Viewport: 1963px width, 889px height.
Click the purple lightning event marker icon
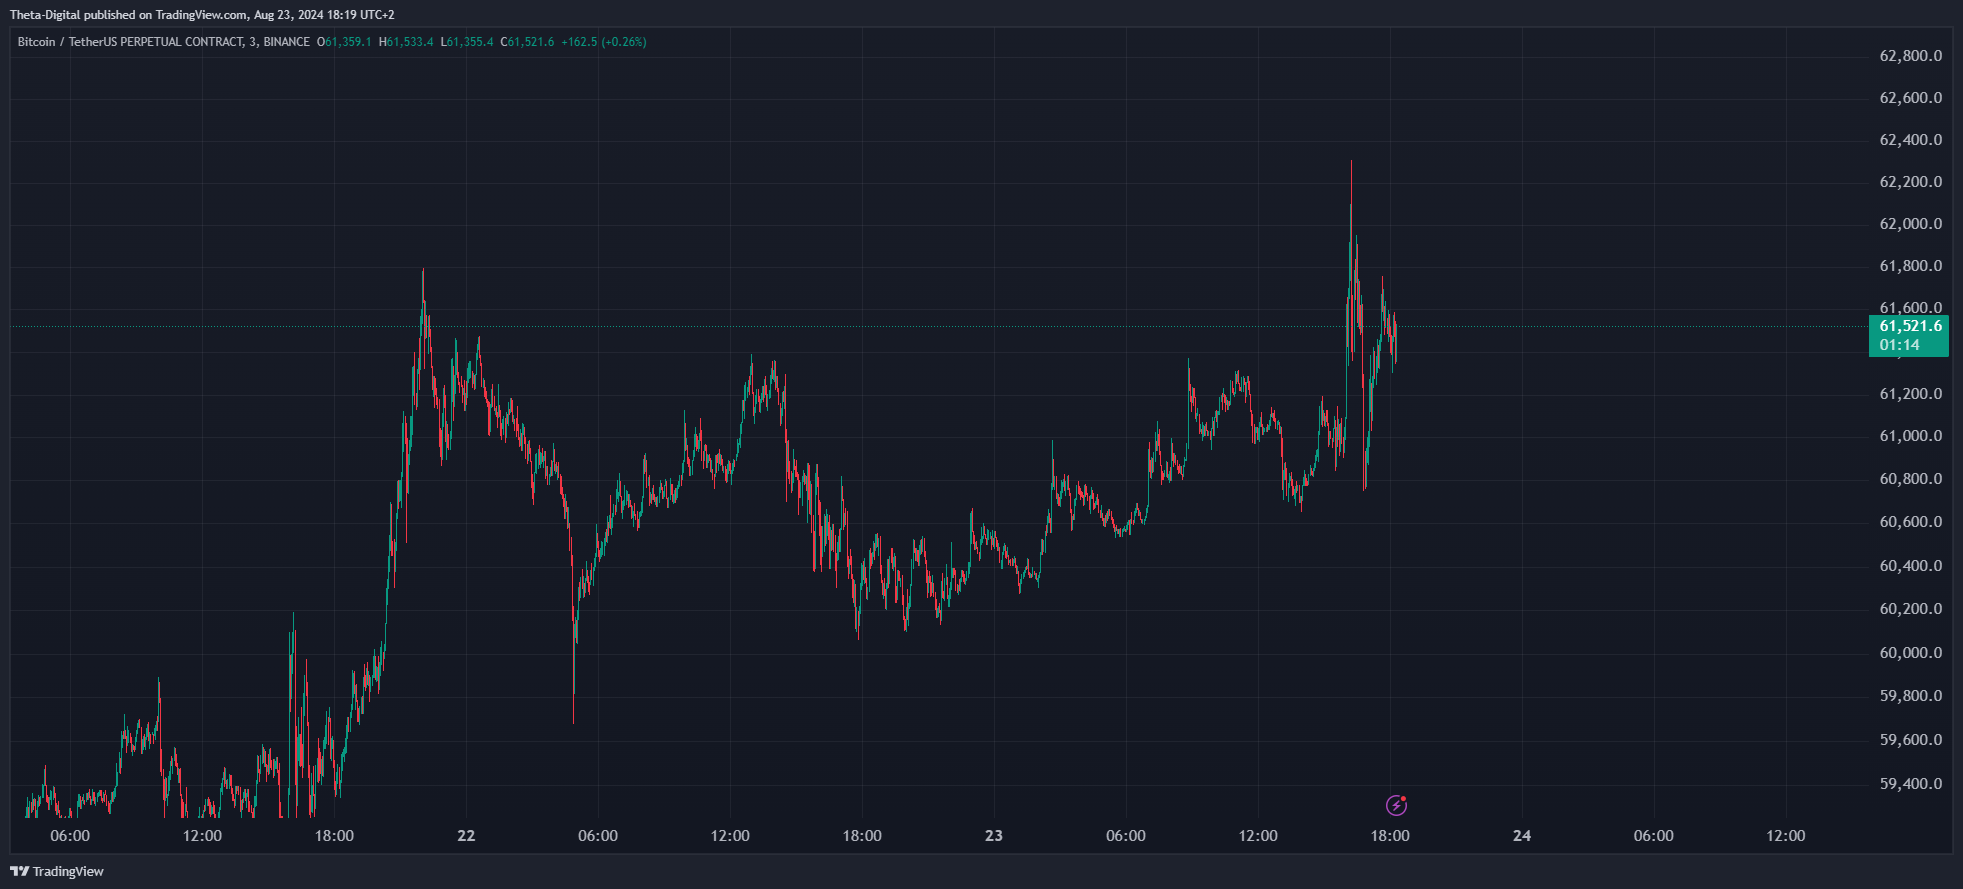click(1396, 805)
